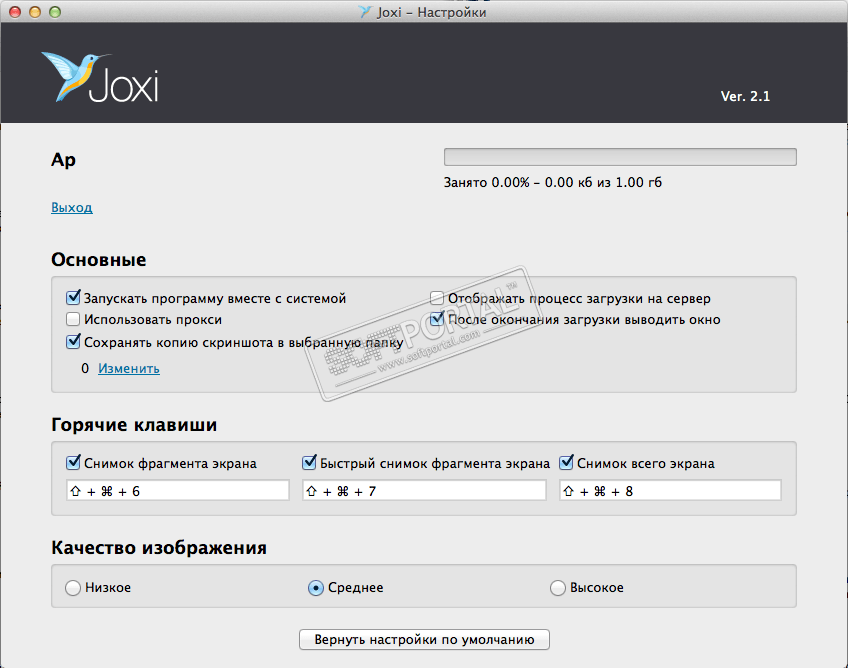Uncheck "Снимок всего экрана" hotkey
This screenshot has width=848, height=668.
(x=566, y=463)
